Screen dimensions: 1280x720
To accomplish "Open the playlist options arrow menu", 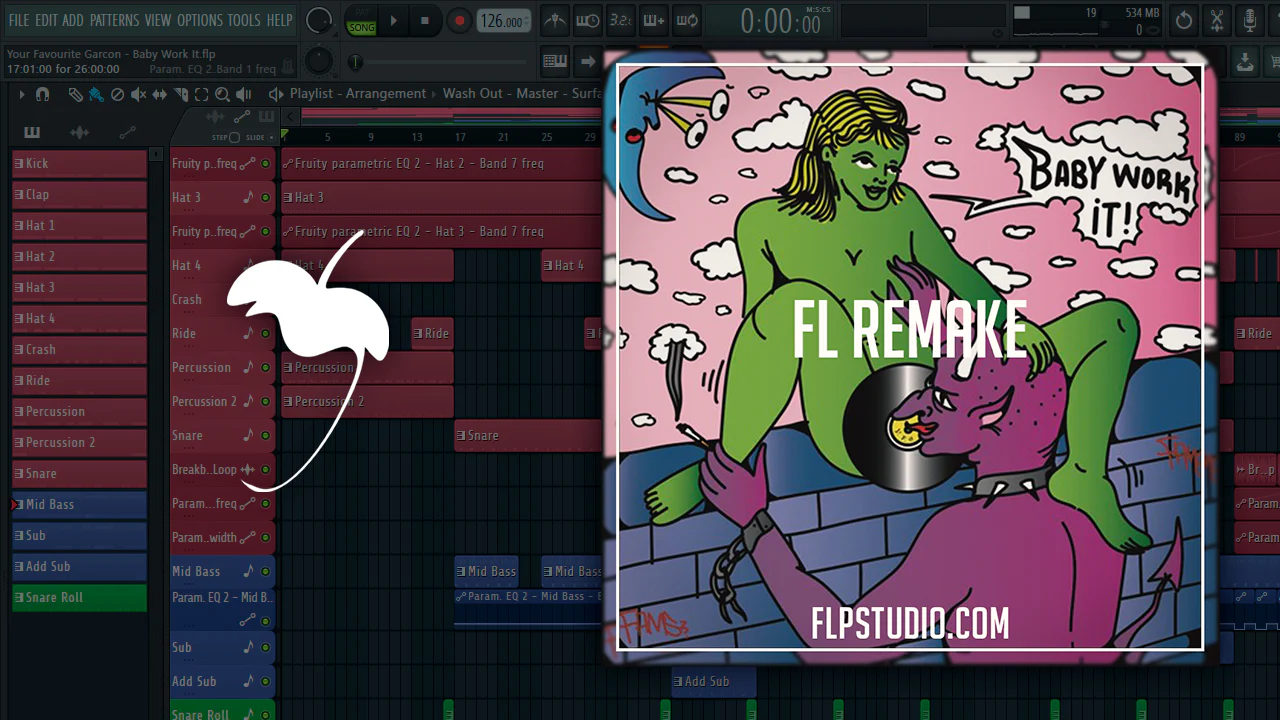I will pyautogui.click(x=21, y=94).
